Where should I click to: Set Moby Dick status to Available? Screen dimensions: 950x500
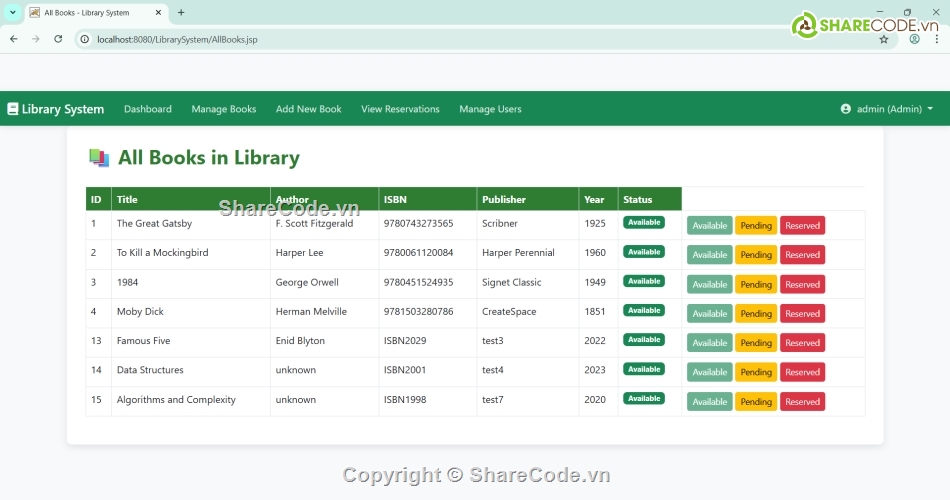[709, 314]
